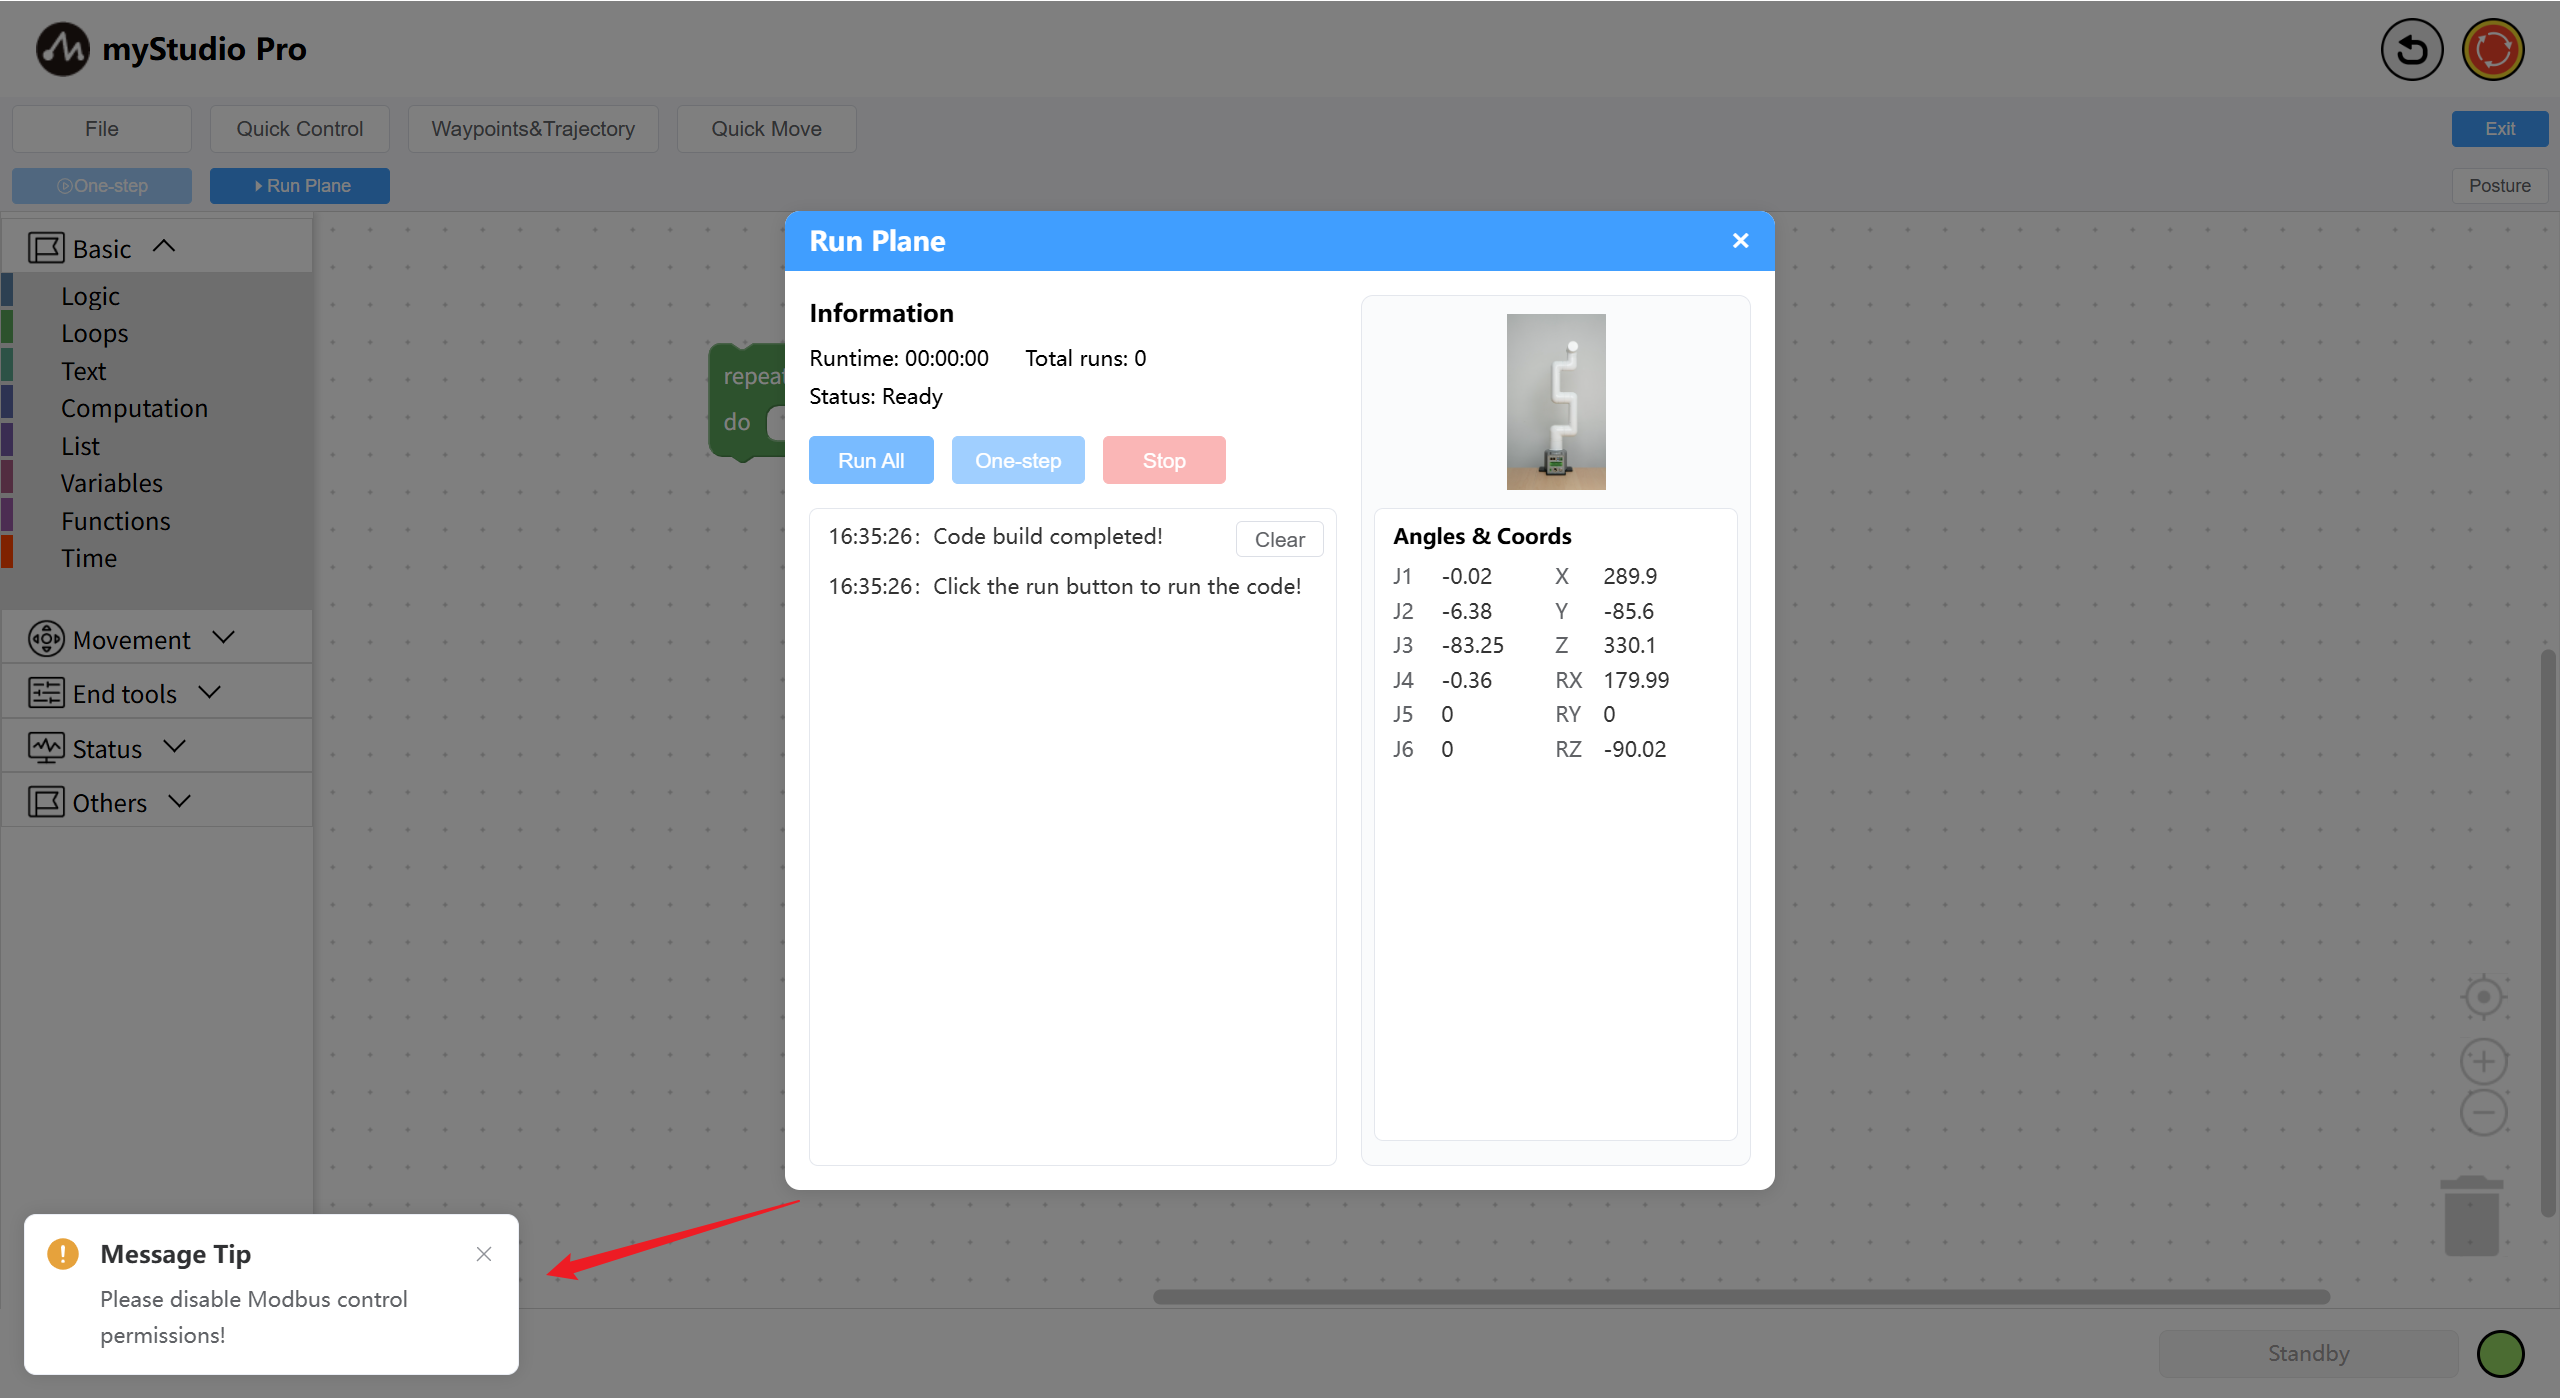
Task: Open the Waypoints&Trajectory tab
Action: pos(532,129)
